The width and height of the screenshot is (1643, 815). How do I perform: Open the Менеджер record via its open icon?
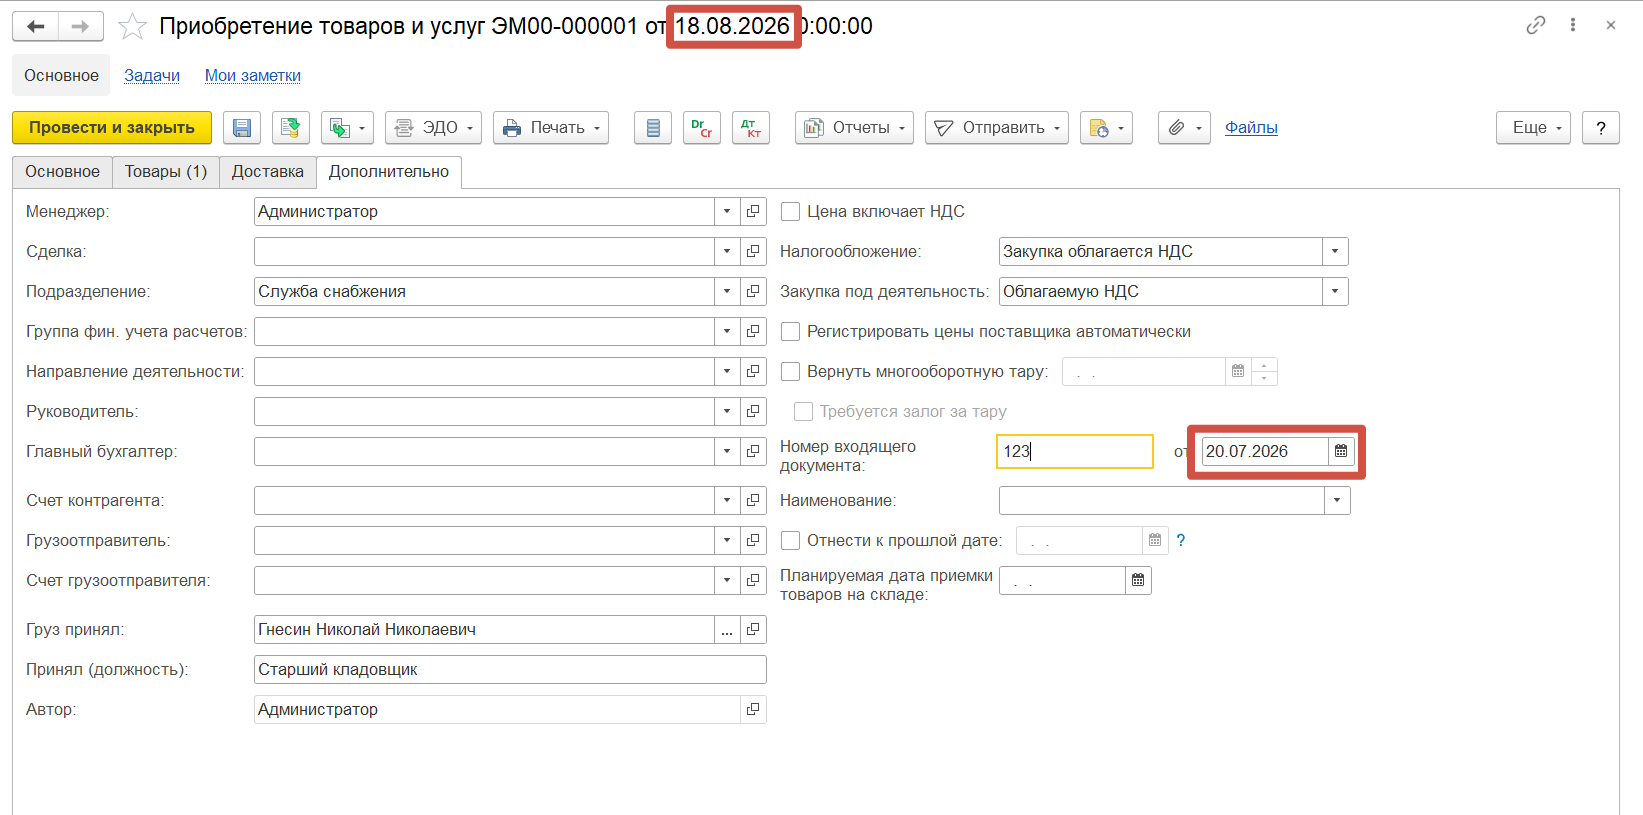click(x=753, y=211)
